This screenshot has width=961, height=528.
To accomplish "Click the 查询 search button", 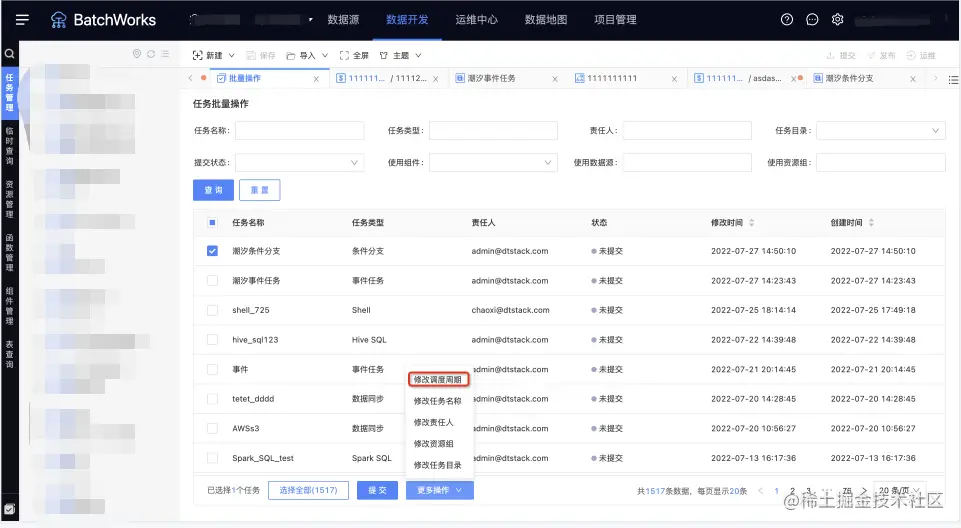I will pos(213,190).
